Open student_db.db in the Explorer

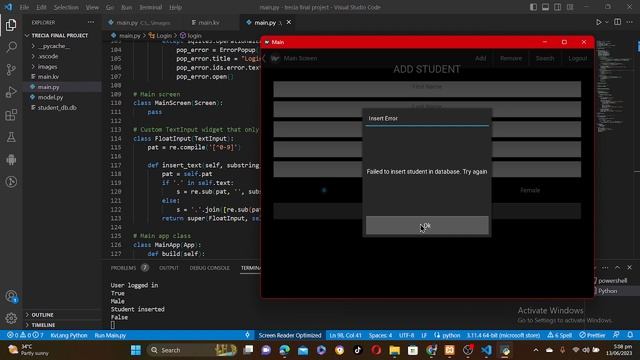click(x=57, y=108)
